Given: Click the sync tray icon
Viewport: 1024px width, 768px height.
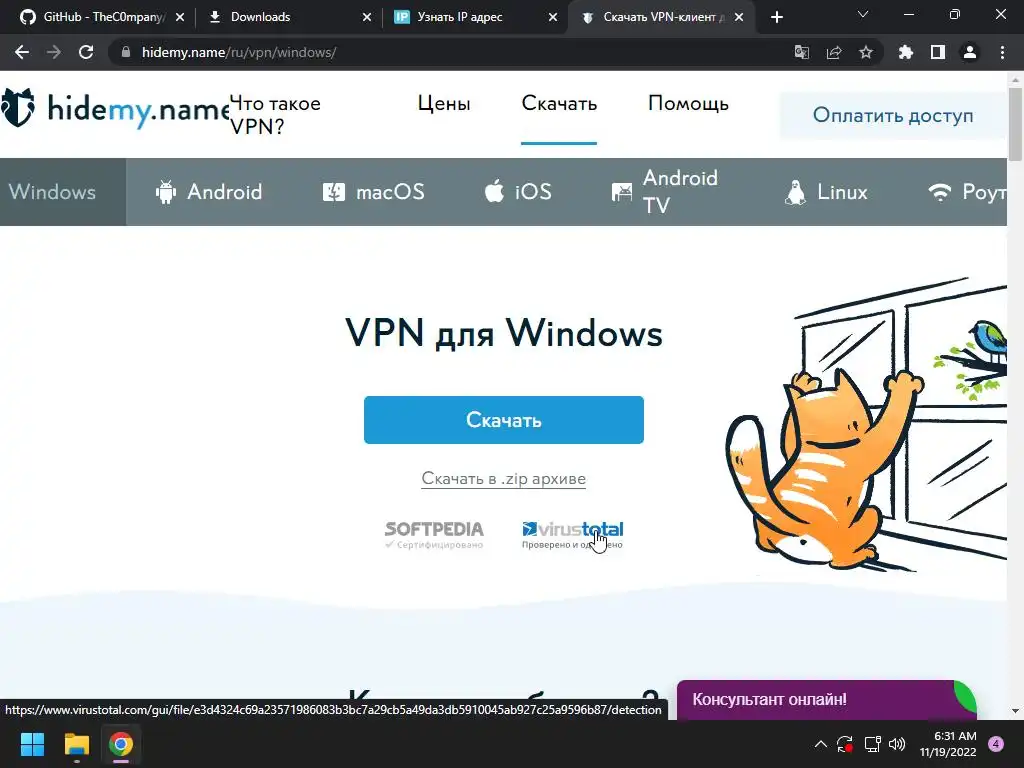Looking at the screenshot, I should [x=844, y=744].
